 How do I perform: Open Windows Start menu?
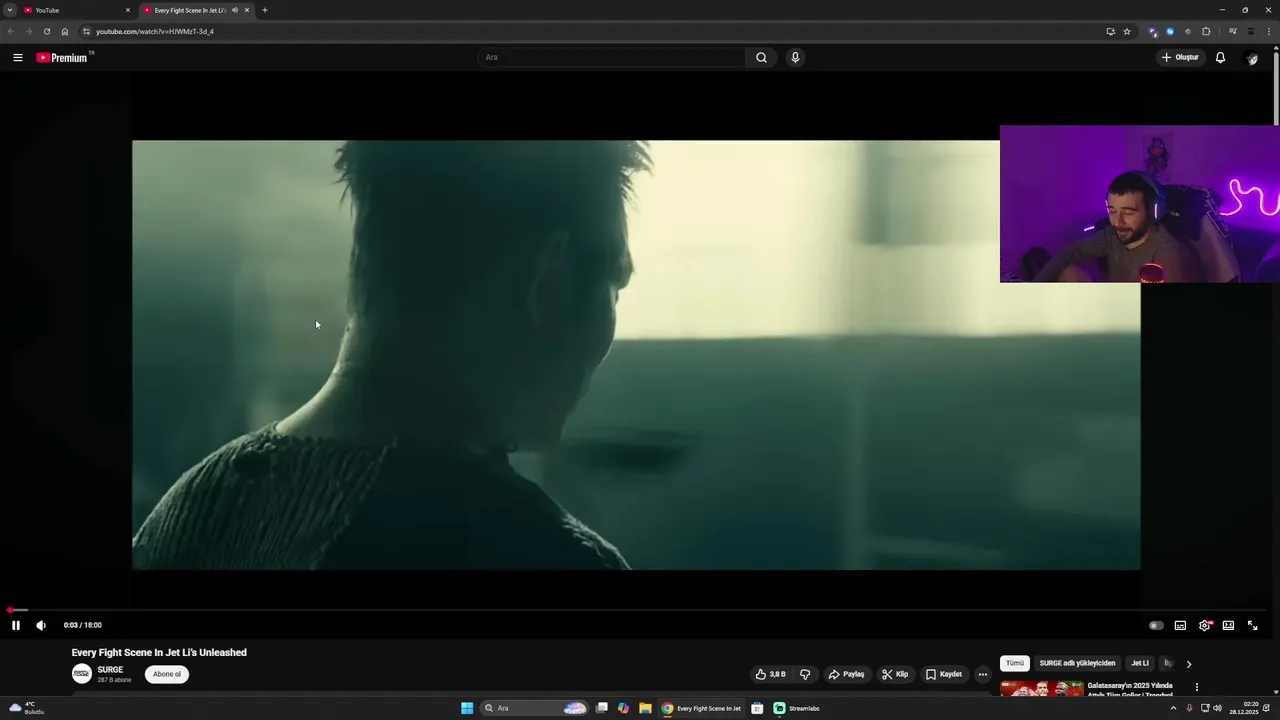point(467,708)
